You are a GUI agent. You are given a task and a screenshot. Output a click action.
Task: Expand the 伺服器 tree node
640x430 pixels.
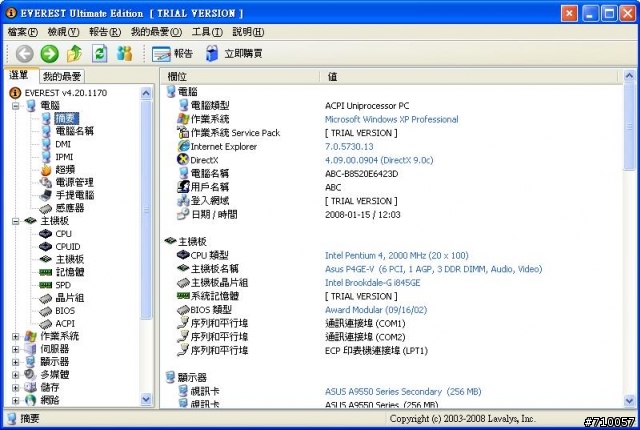click(x=16, y=349)
